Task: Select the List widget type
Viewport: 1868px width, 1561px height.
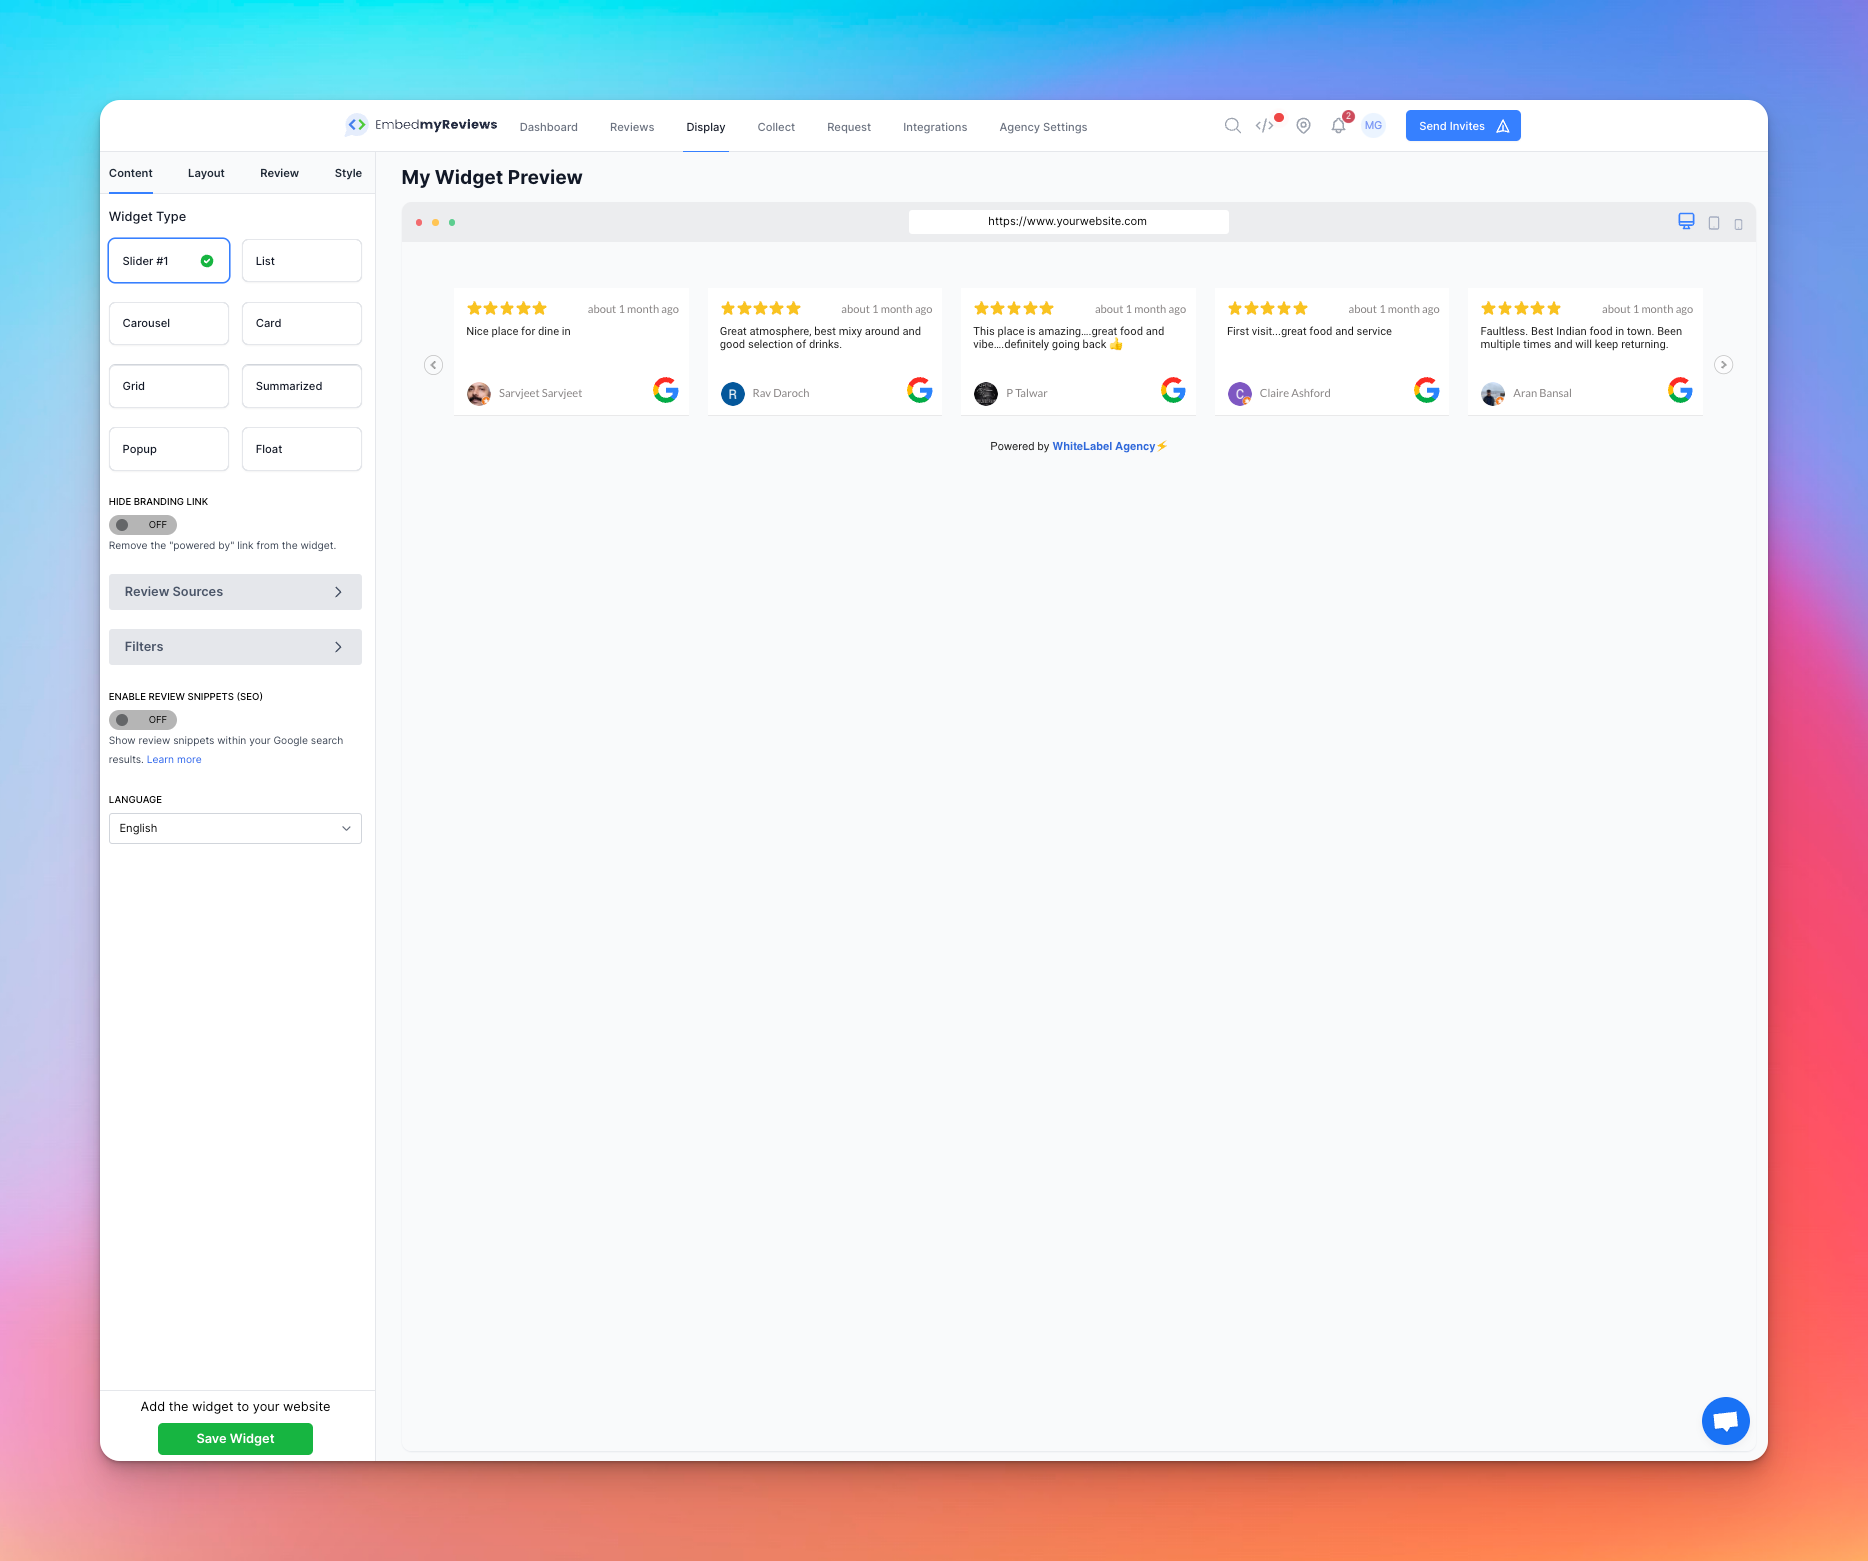Action: point(302,261)
